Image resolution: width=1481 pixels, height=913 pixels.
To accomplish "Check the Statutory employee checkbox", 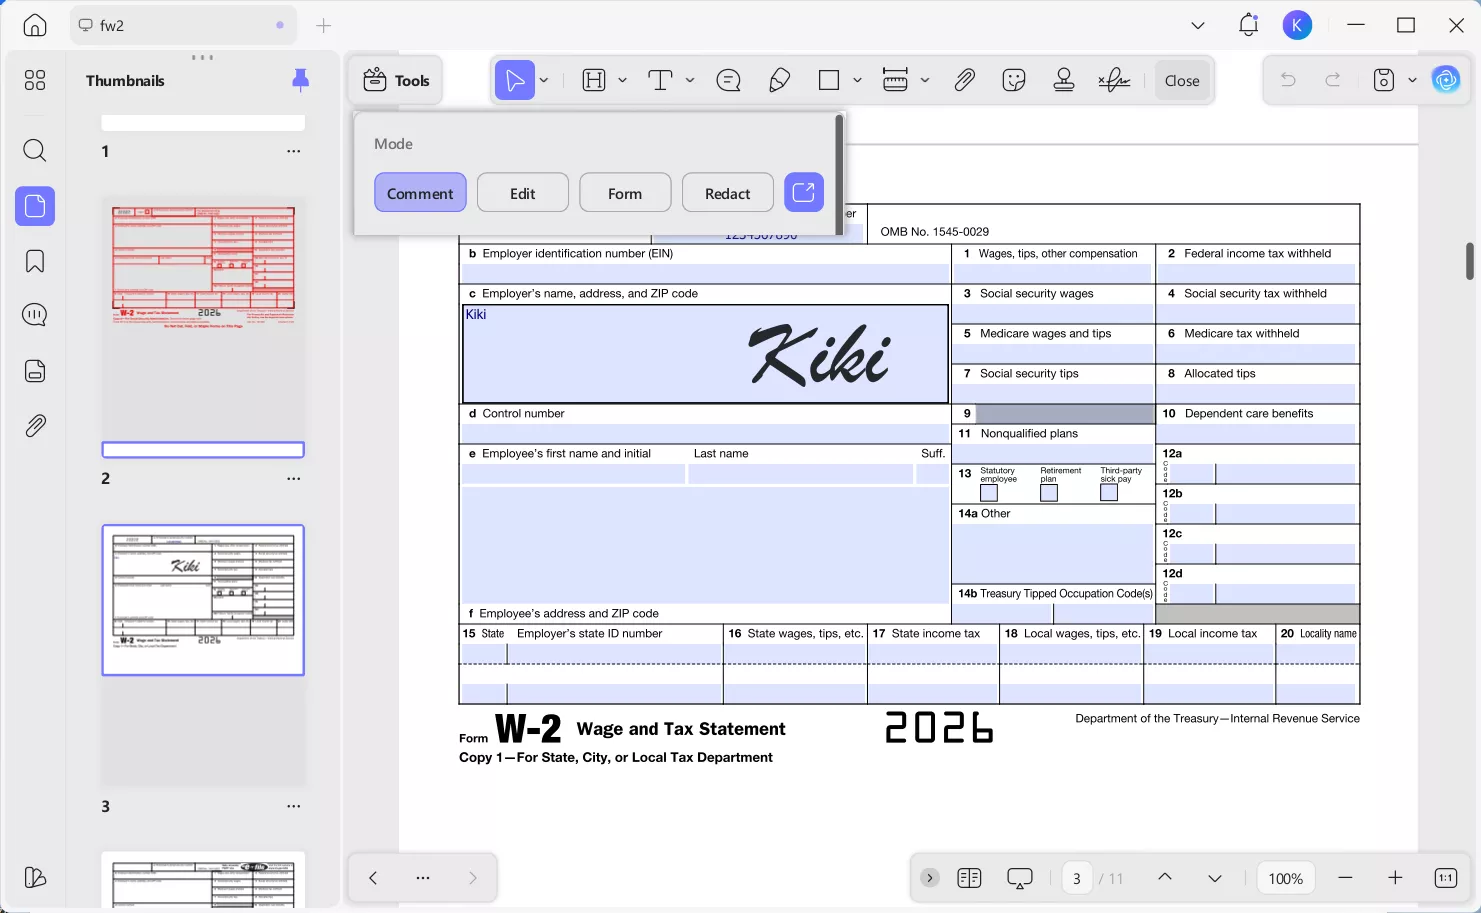I will 989,493.
